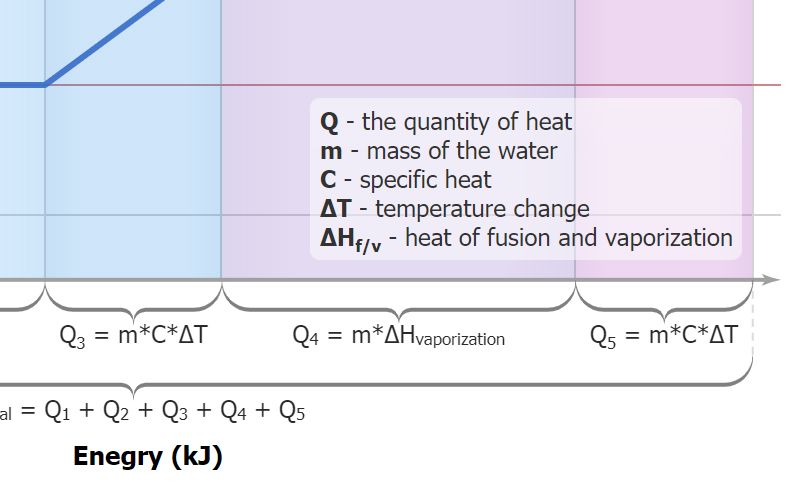Click the curly brace above the Q₅ formula
This screenshot has height=494, width=800.
pyautogui.click(x=664, y=303)
